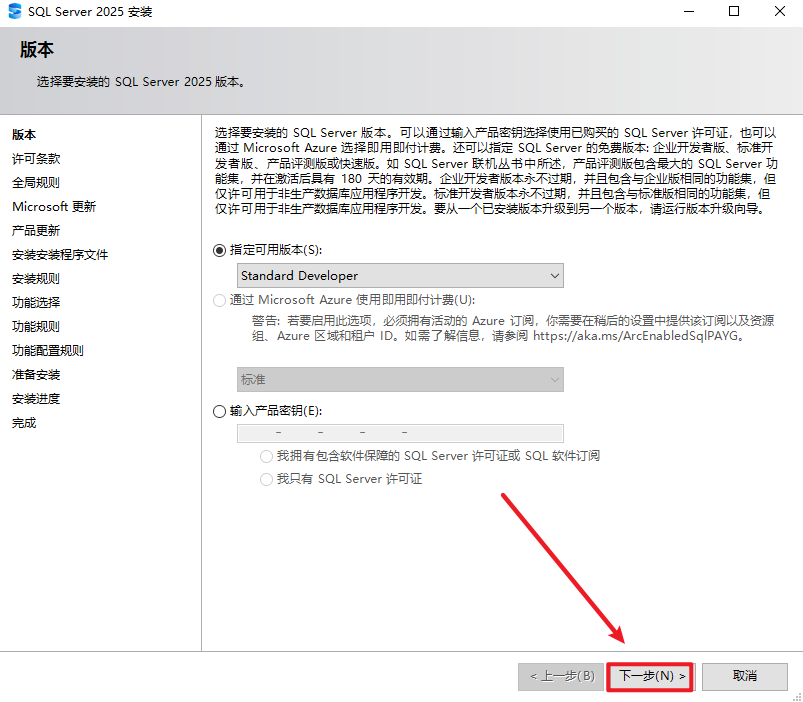Close the SQL Server 2025 setup window
The image size is (803, 702).
pos(780,12)
